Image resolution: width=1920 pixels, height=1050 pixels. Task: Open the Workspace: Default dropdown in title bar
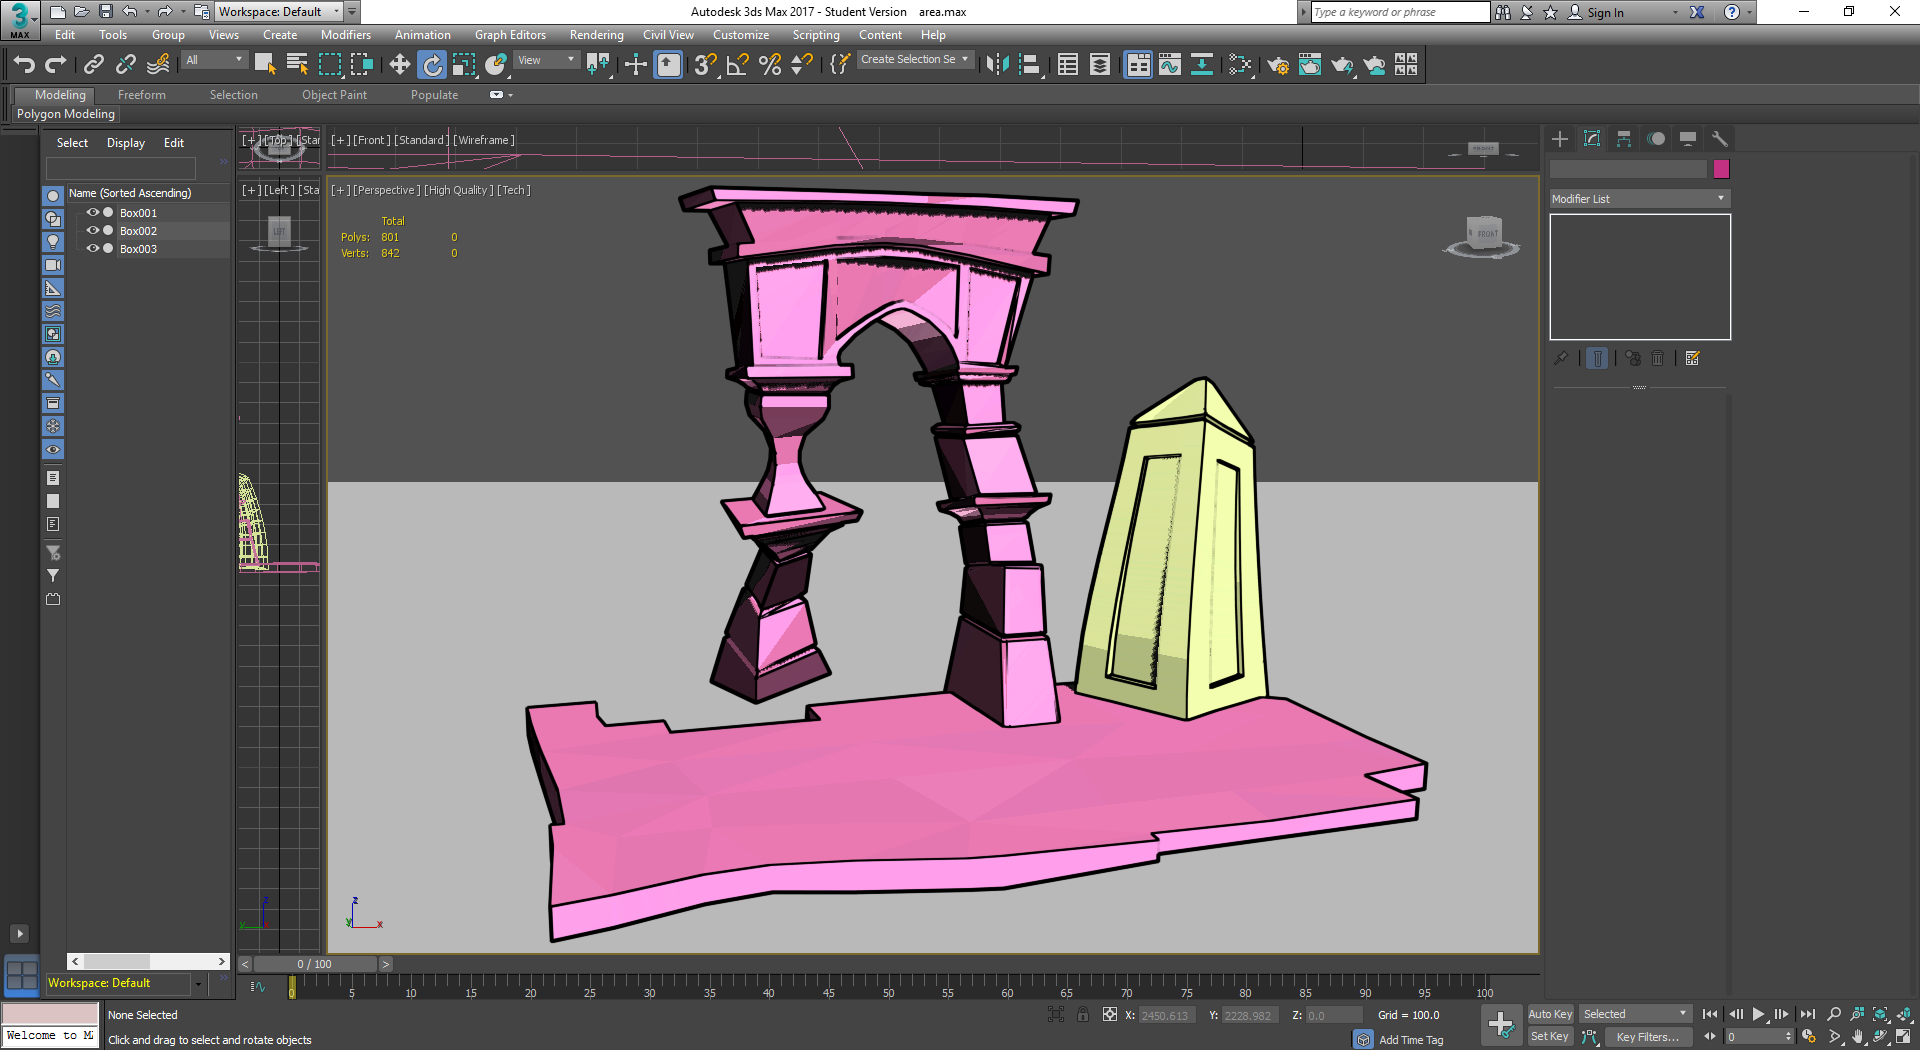tap(279, 12)
